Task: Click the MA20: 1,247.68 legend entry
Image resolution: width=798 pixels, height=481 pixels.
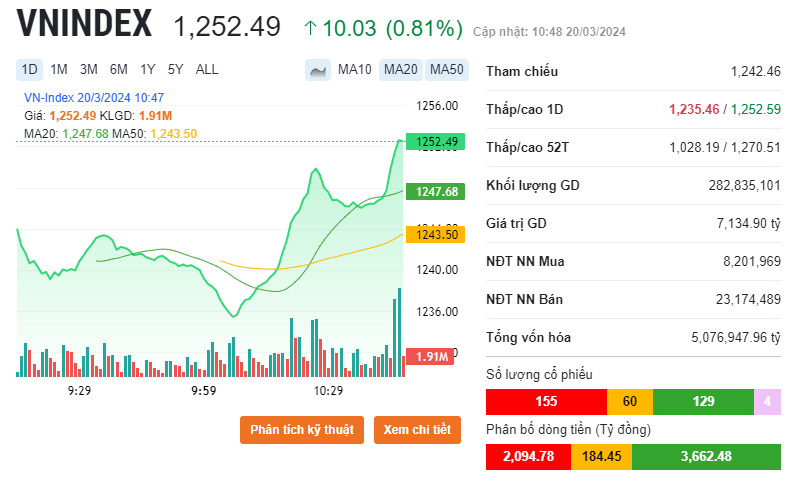Action: coord(66,134)
